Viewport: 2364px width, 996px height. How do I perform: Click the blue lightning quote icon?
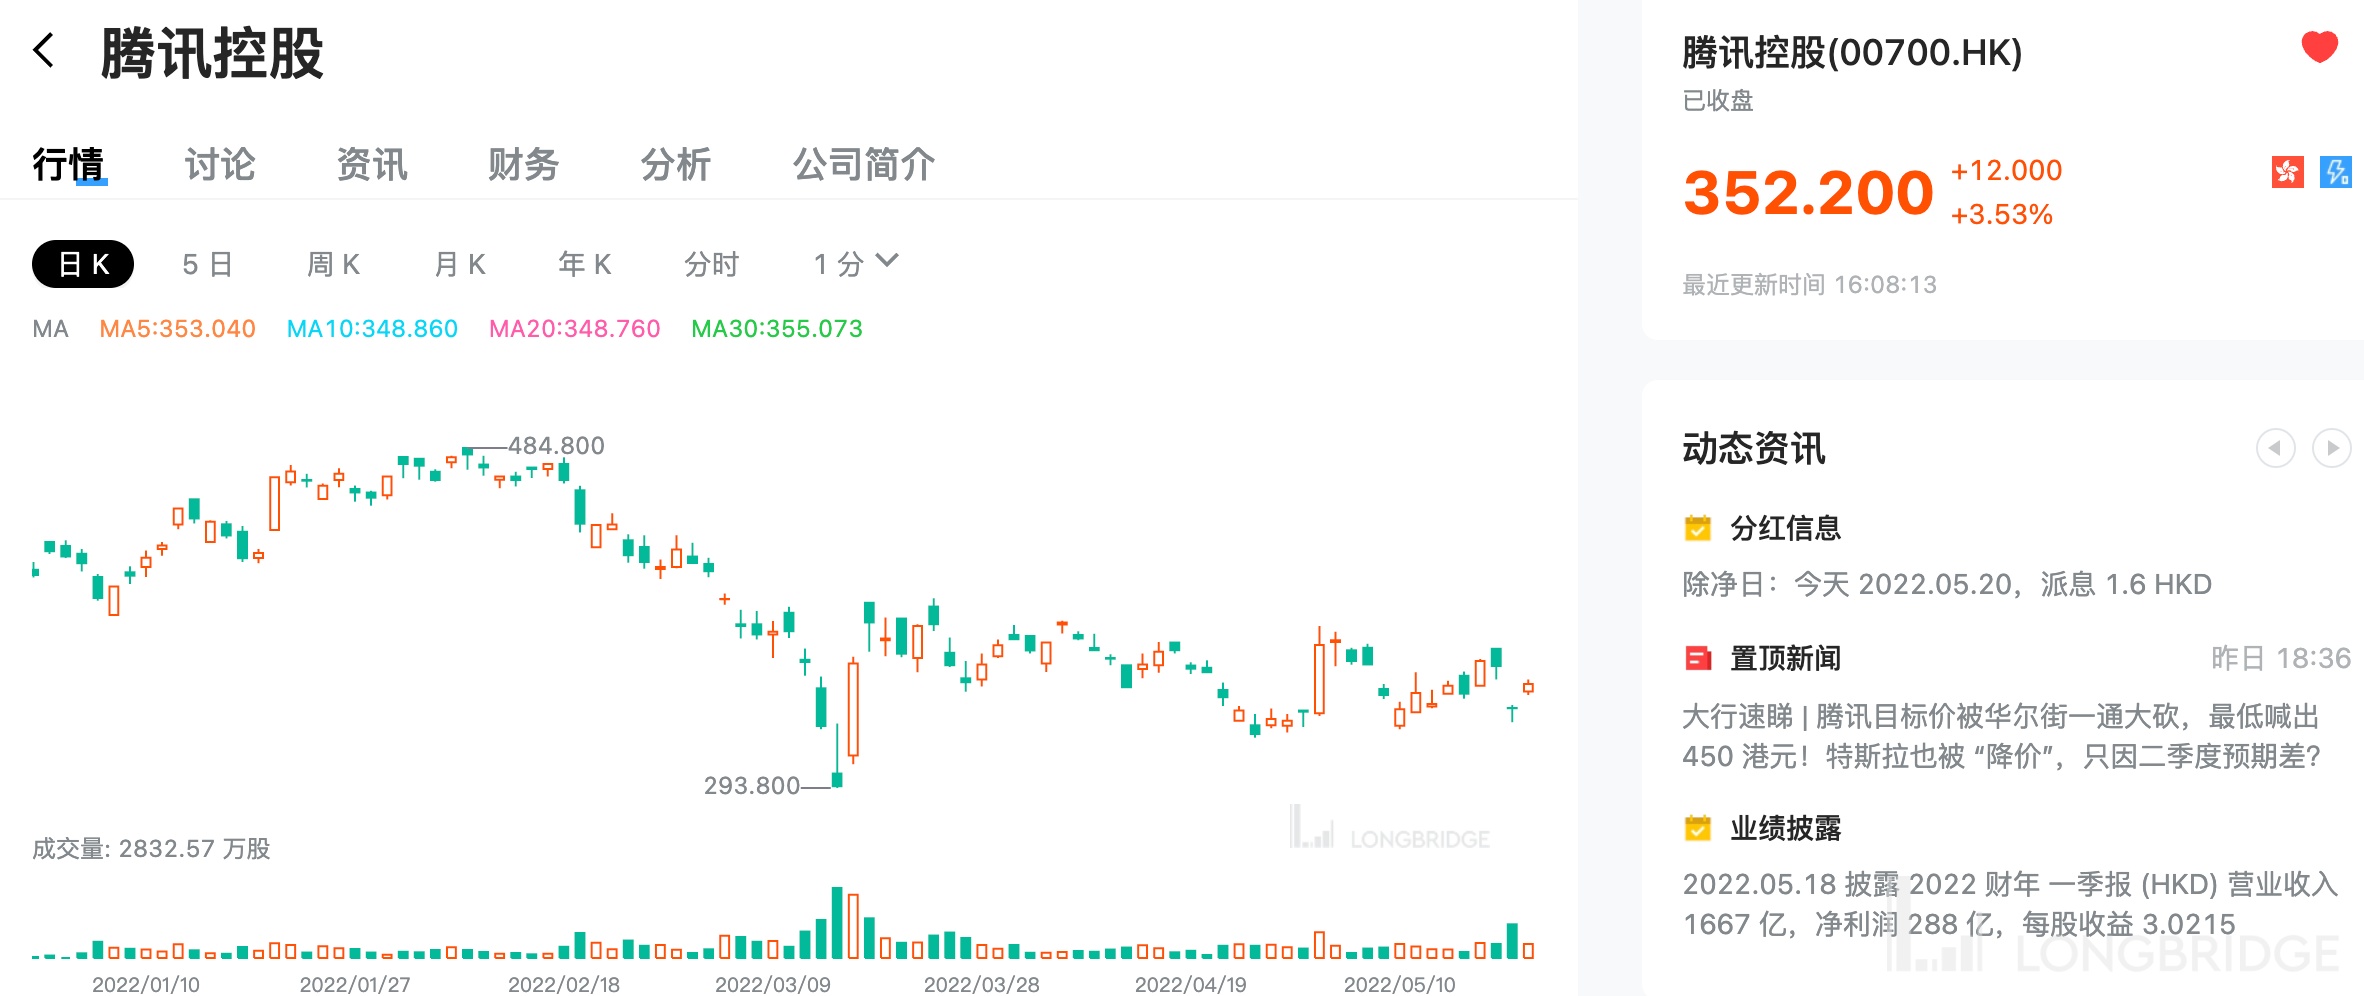pos(2336,172)
